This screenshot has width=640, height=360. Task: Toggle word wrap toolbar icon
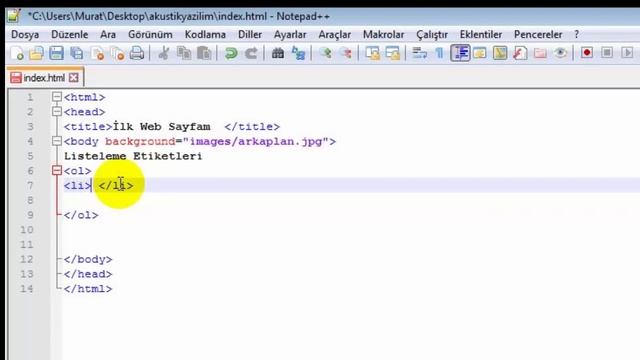(419, 53)
